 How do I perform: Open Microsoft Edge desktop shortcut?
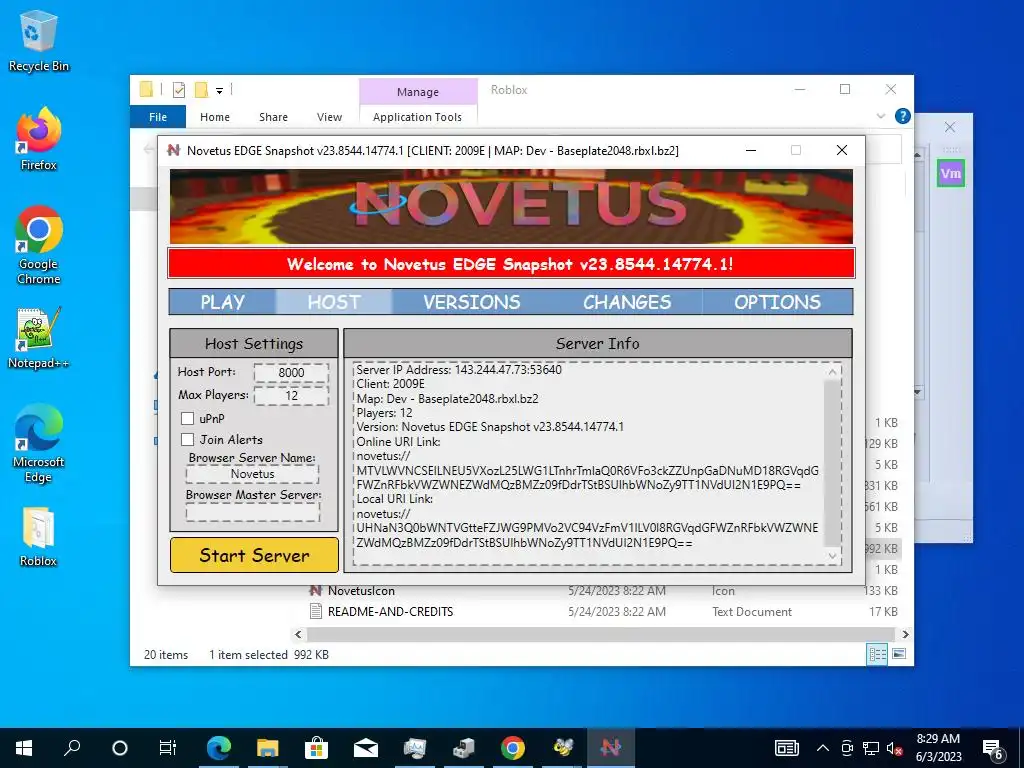pyautogui.click(x=38, y=443)
